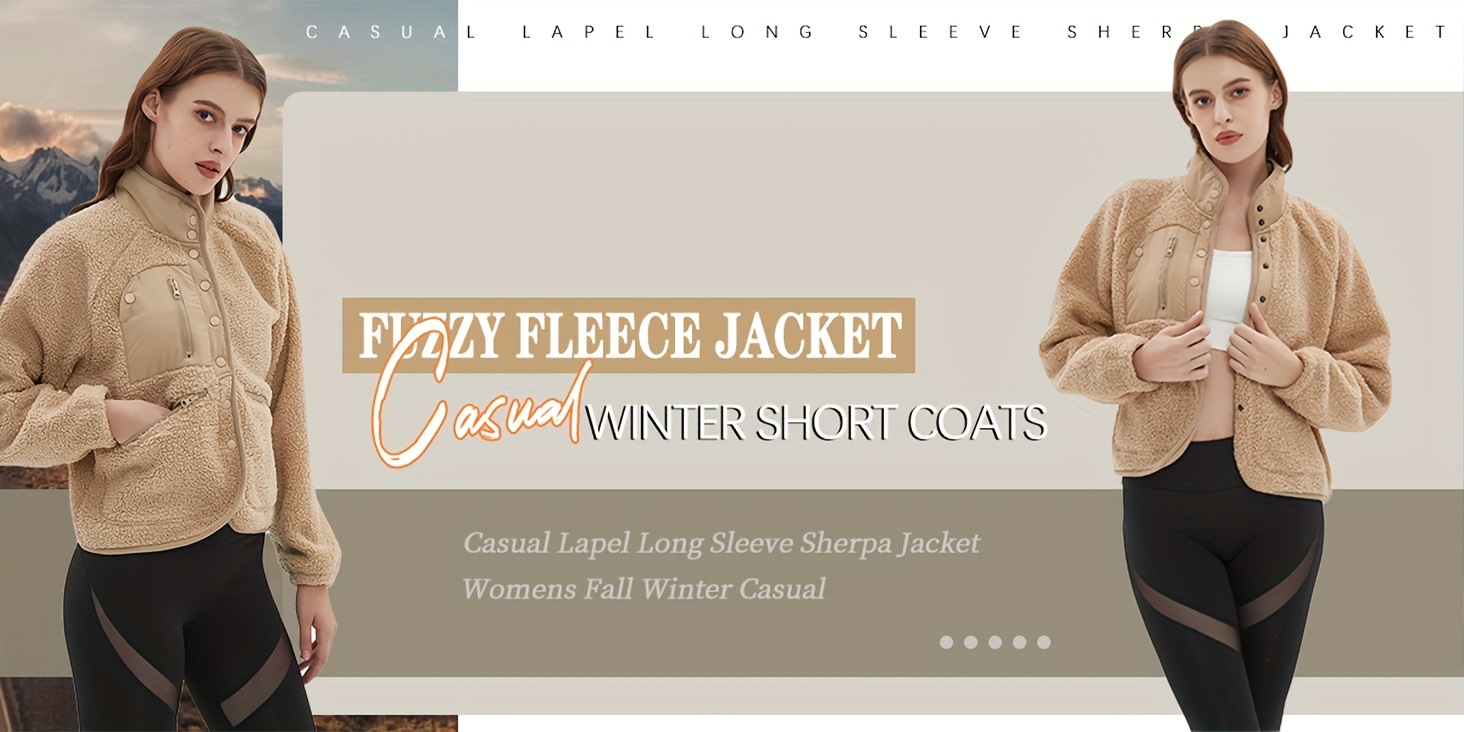Image resolution: width=1464 pixels, height=732 pixels.
Task: Jump to the third carousel slide dot
Action: pos(995,642)
